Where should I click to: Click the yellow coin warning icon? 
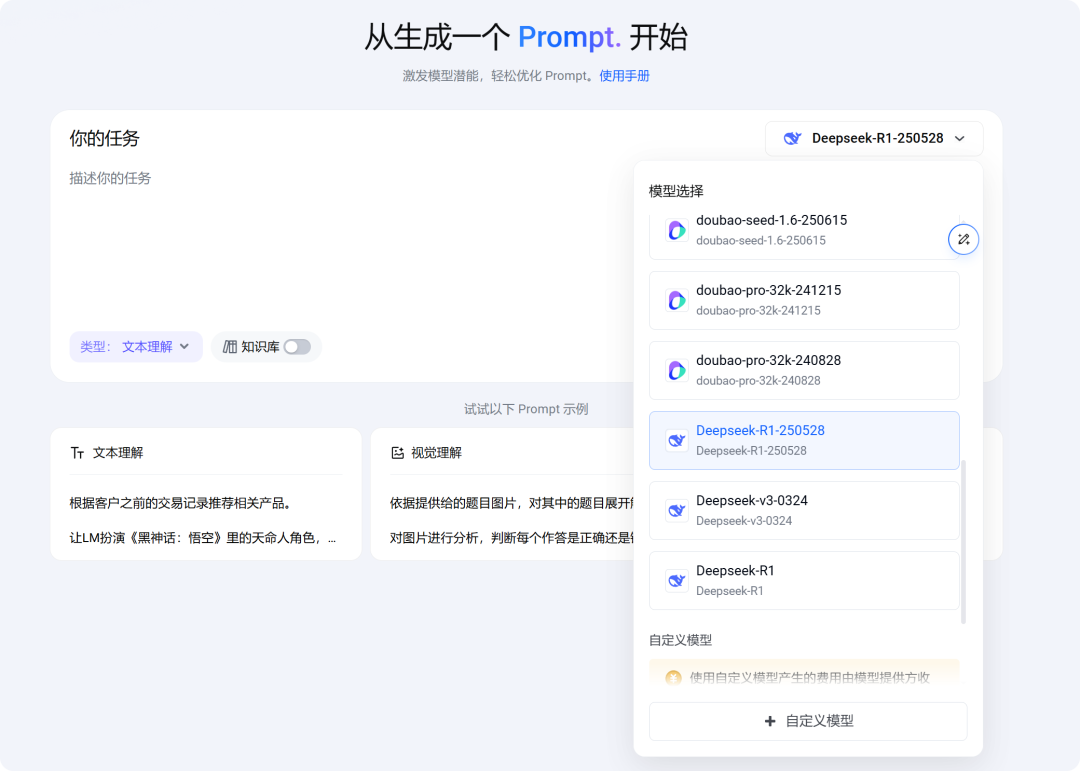tap(673, 678)
